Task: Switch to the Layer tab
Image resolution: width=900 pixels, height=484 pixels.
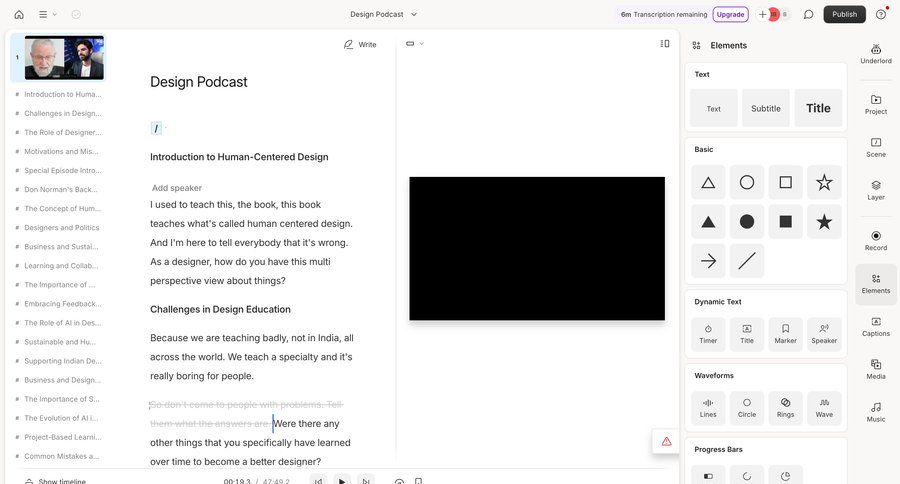Action: [875, 190]
